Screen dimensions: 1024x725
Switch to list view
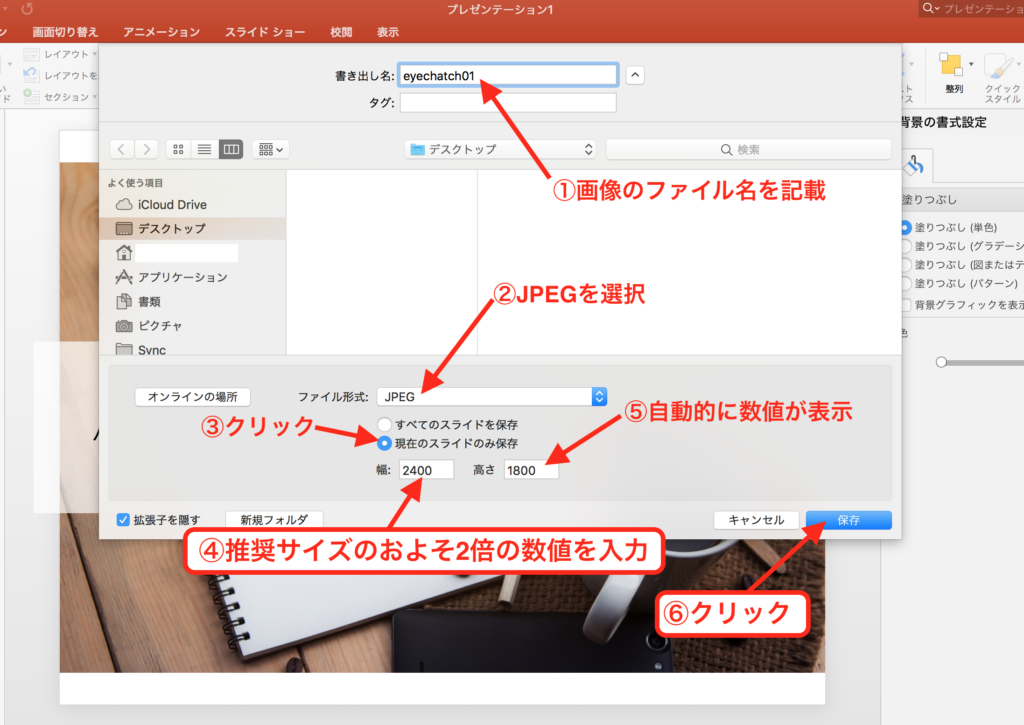click(204, 149)
